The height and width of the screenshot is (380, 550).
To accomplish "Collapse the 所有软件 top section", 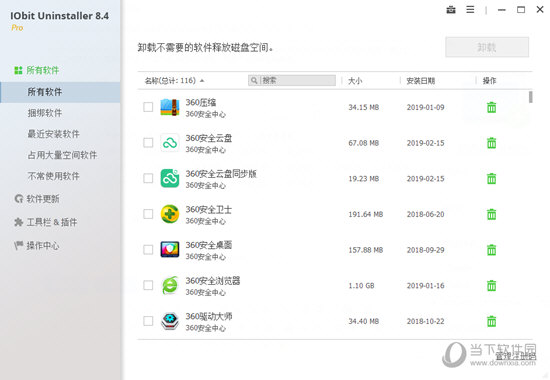I will (36, 70).
